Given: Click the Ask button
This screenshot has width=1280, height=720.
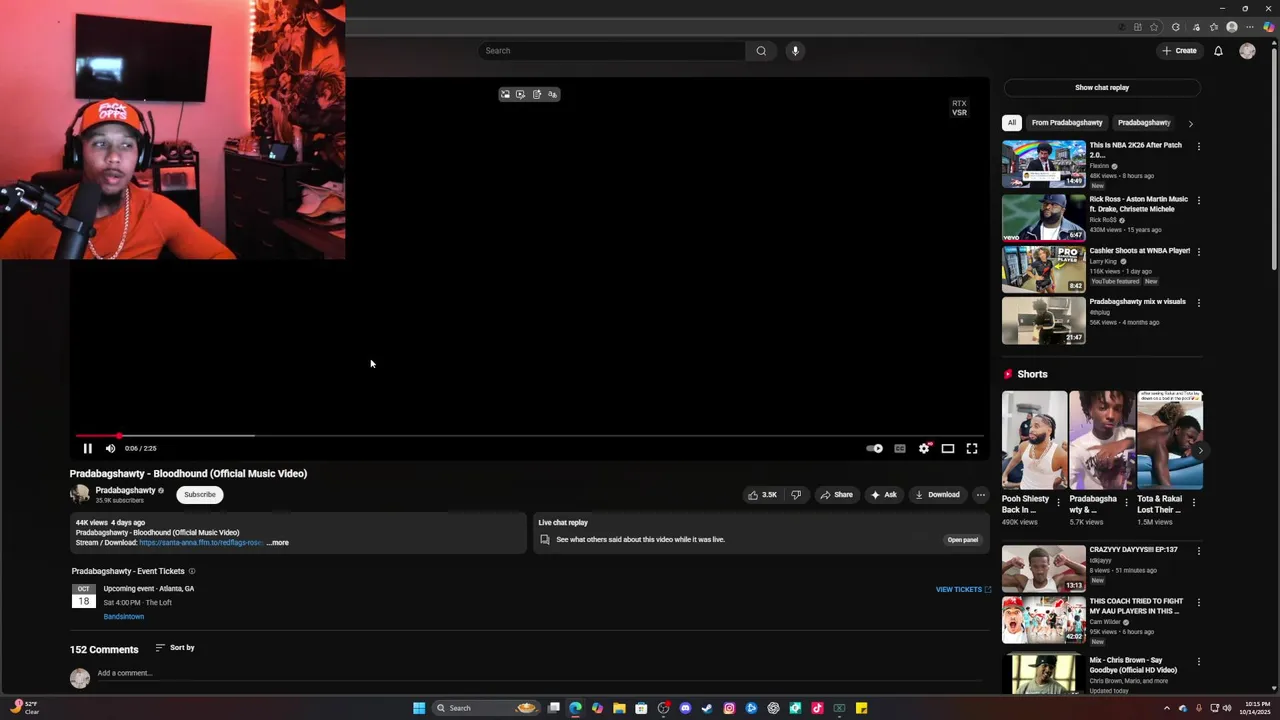Looking at the screenshot, I should (883, 495).
